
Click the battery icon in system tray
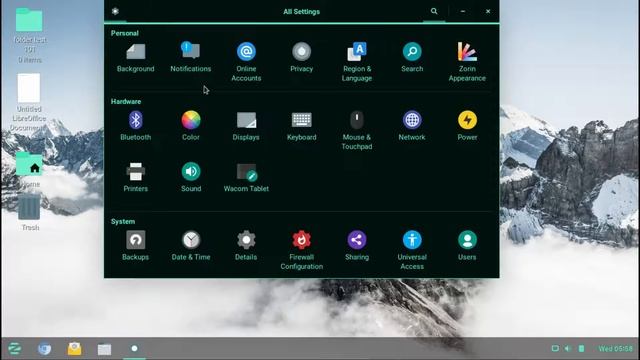coord(581,349)
